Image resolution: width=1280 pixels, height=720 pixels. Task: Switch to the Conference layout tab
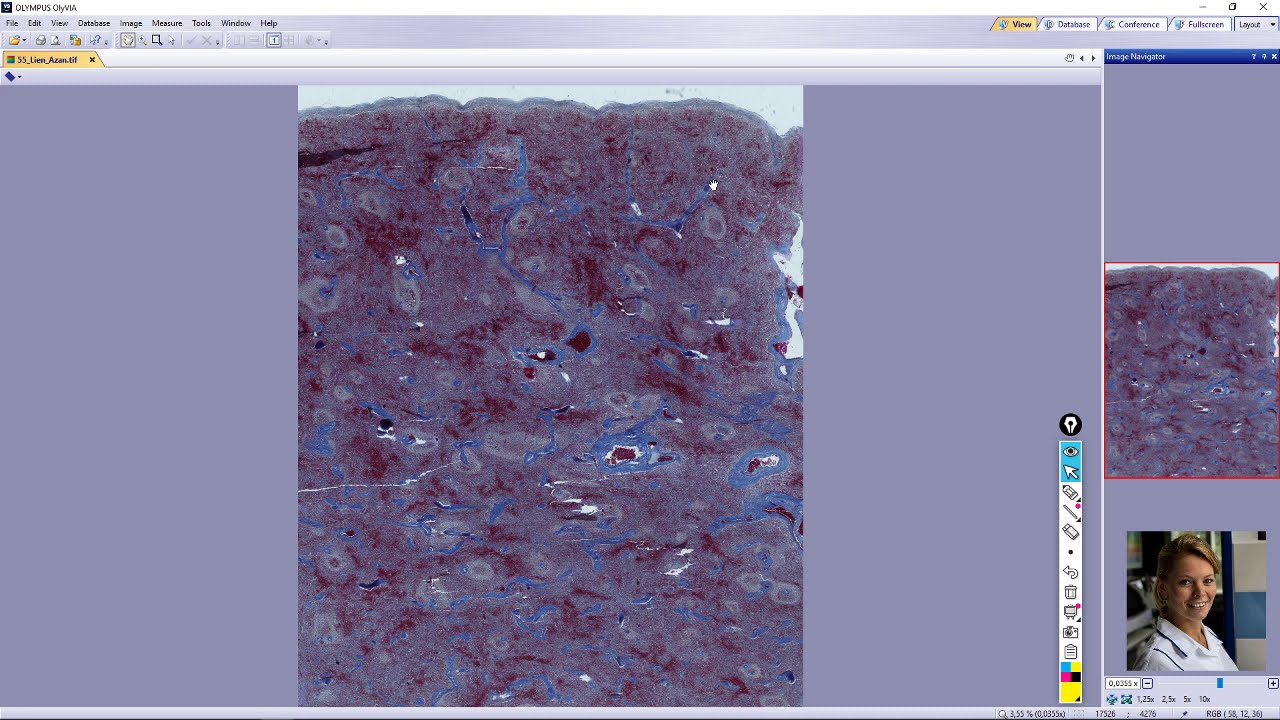(x=1132, y=24)
